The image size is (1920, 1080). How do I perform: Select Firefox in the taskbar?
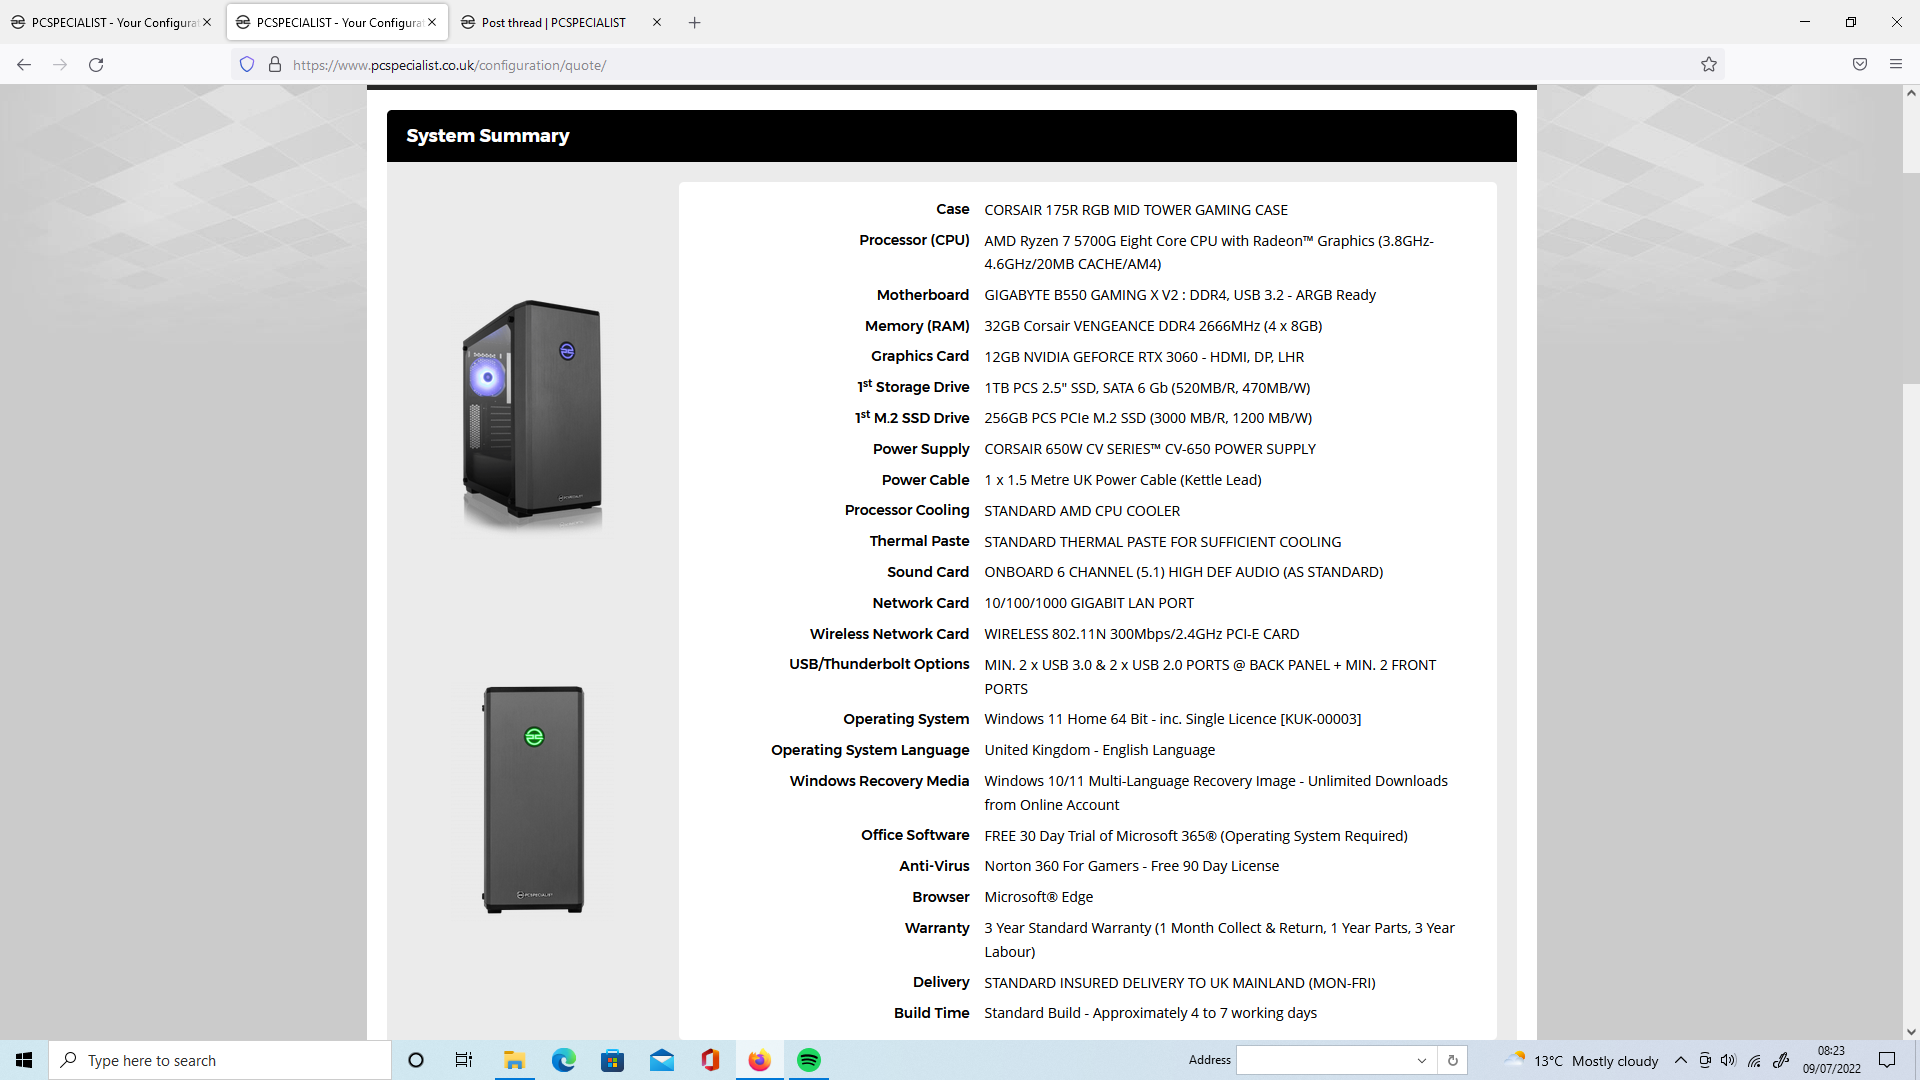pos(759,1060)
